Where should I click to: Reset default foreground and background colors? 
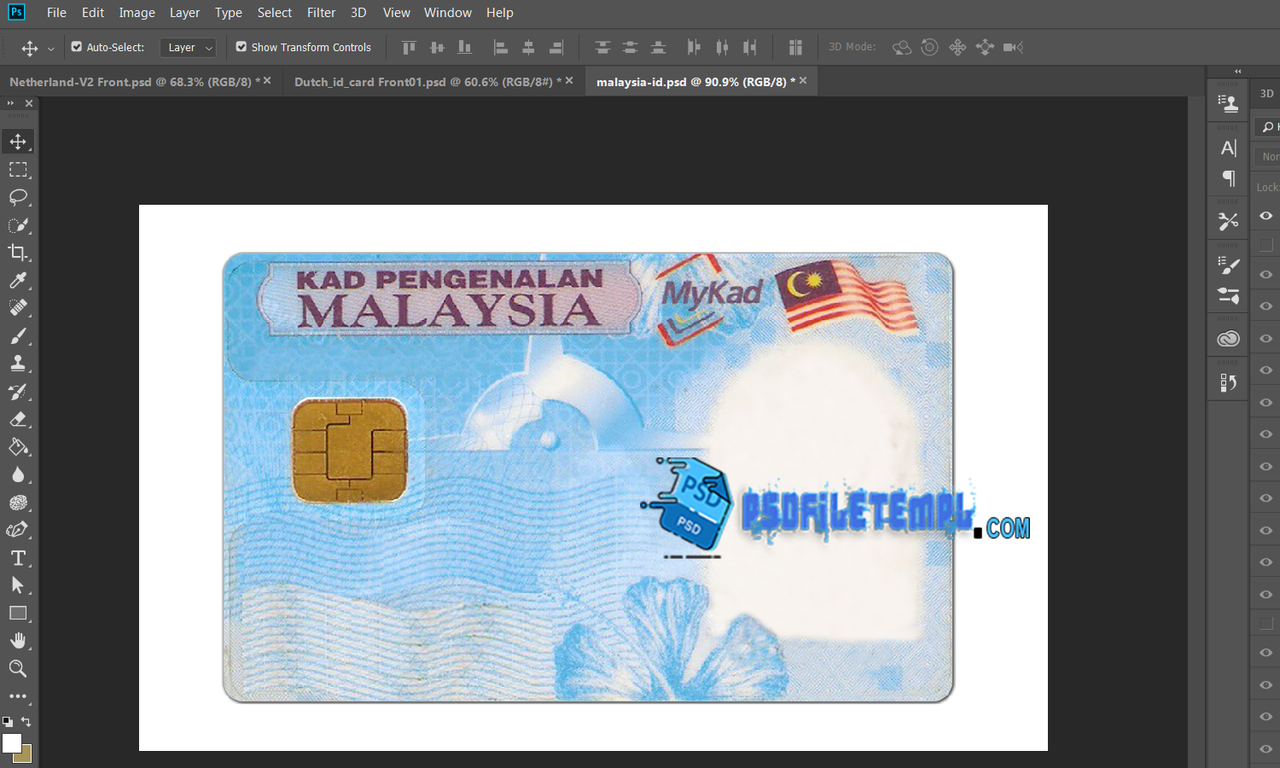[8, 721]
